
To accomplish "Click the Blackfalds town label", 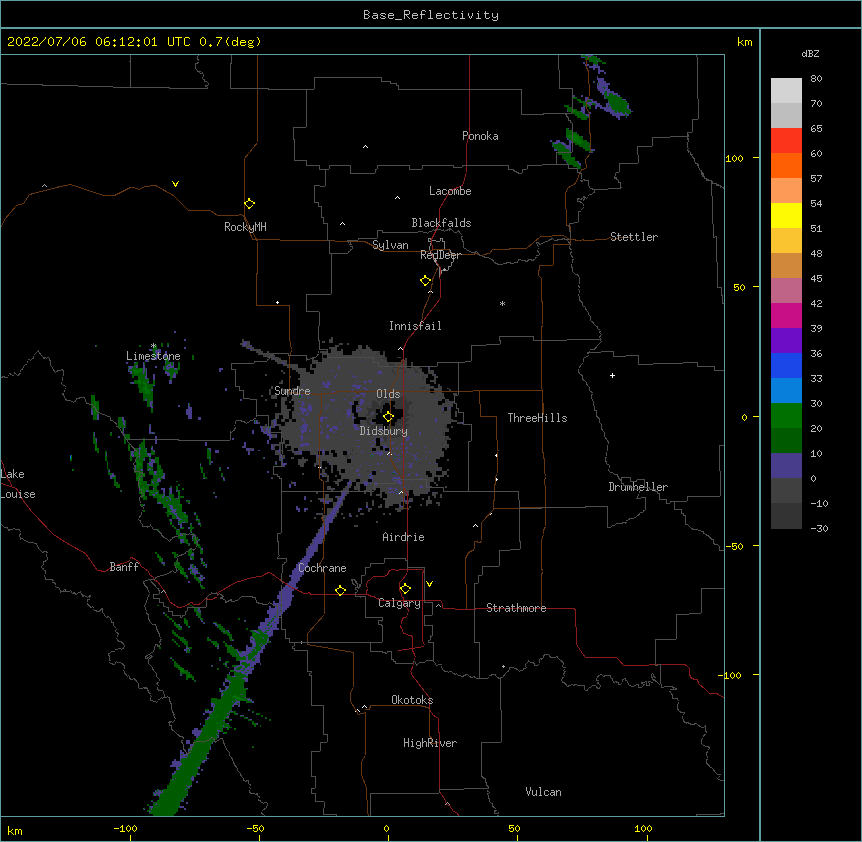I will coord(441,223).
